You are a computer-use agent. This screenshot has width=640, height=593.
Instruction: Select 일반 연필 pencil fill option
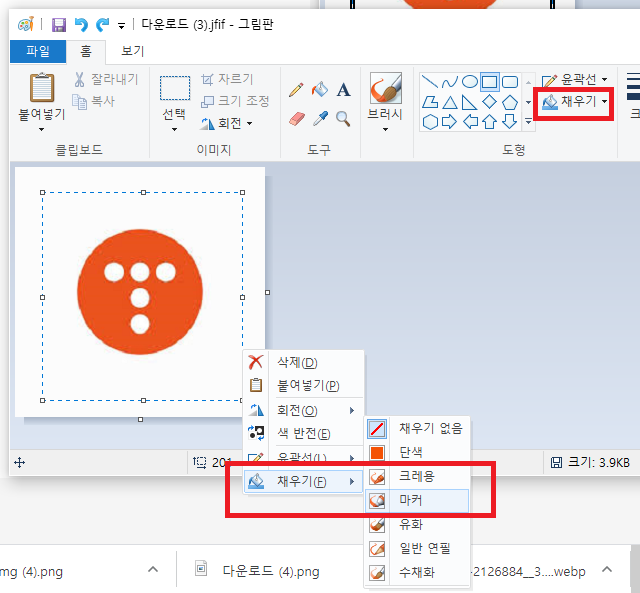tap(418, 549)
